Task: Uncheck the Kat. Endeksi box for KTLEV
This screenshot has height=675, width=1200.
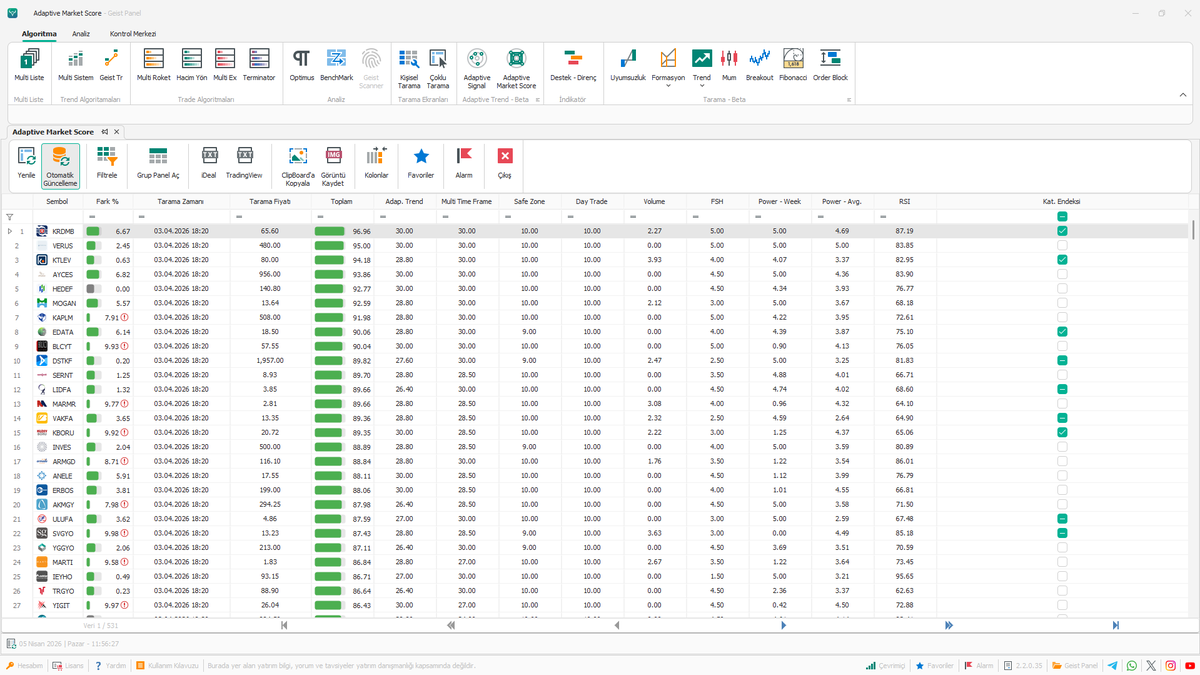Action: click(1062, 260)
